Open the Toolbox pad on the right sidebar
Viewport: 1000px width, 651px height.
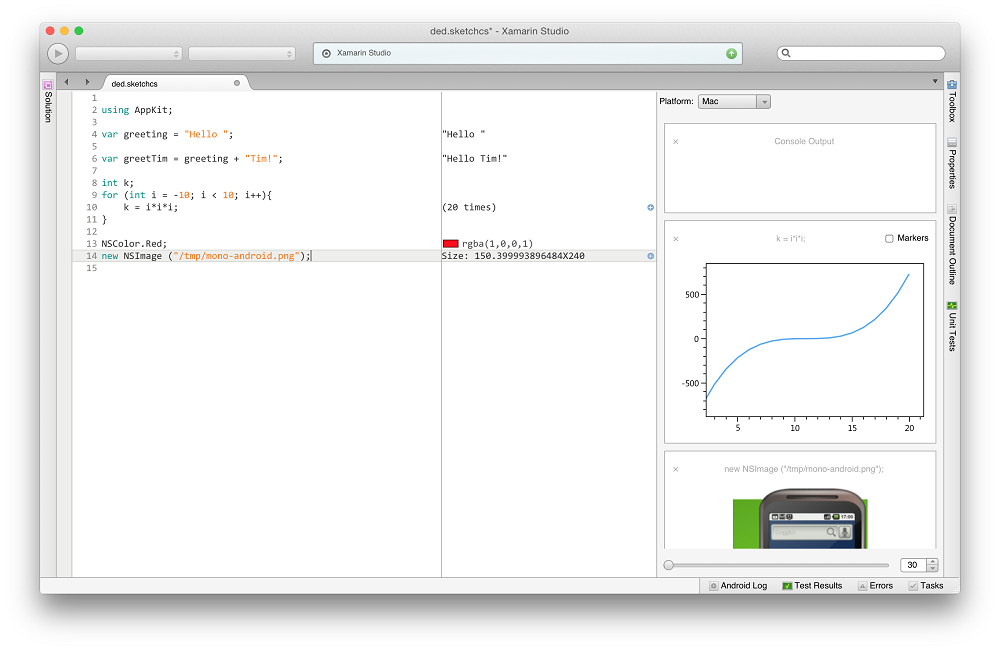(x=952, y=101)
